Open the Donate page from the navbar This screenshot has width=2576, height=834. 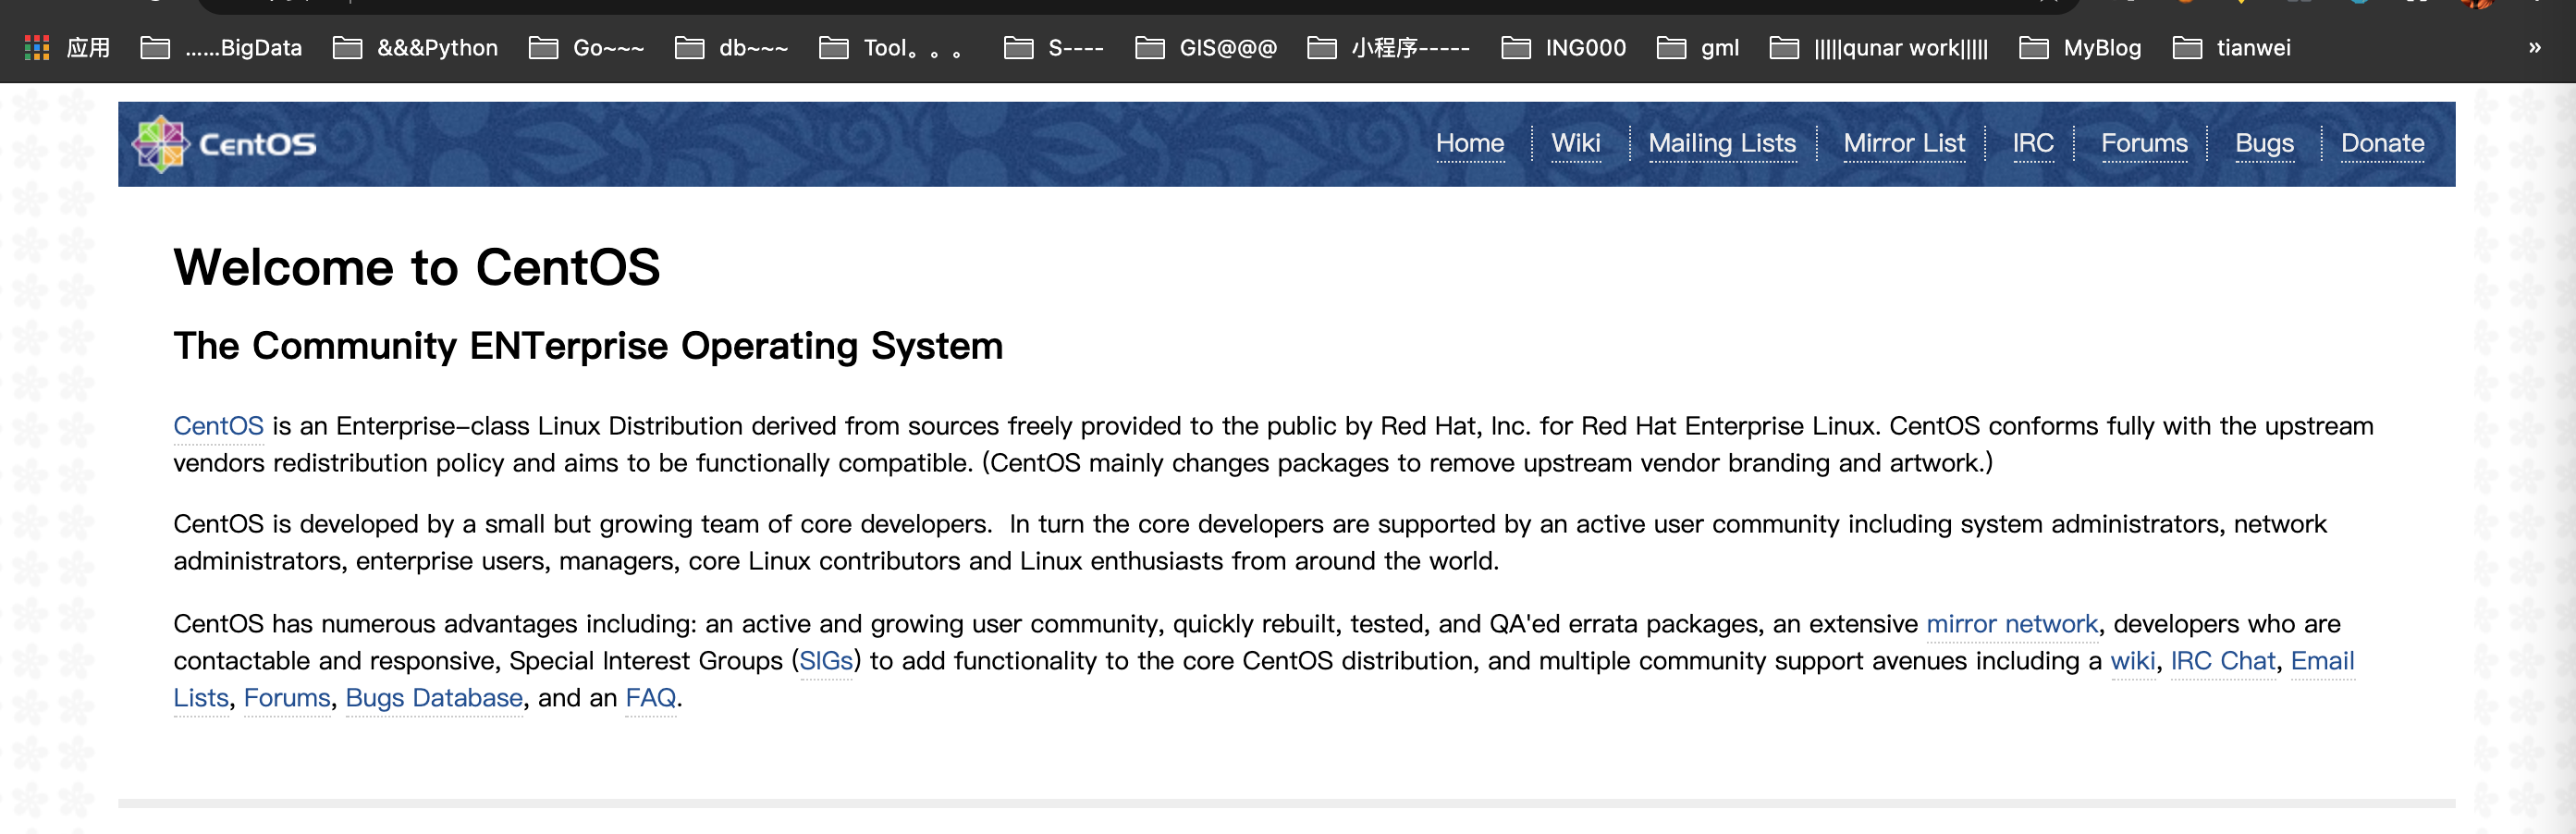coord(2381,143)
